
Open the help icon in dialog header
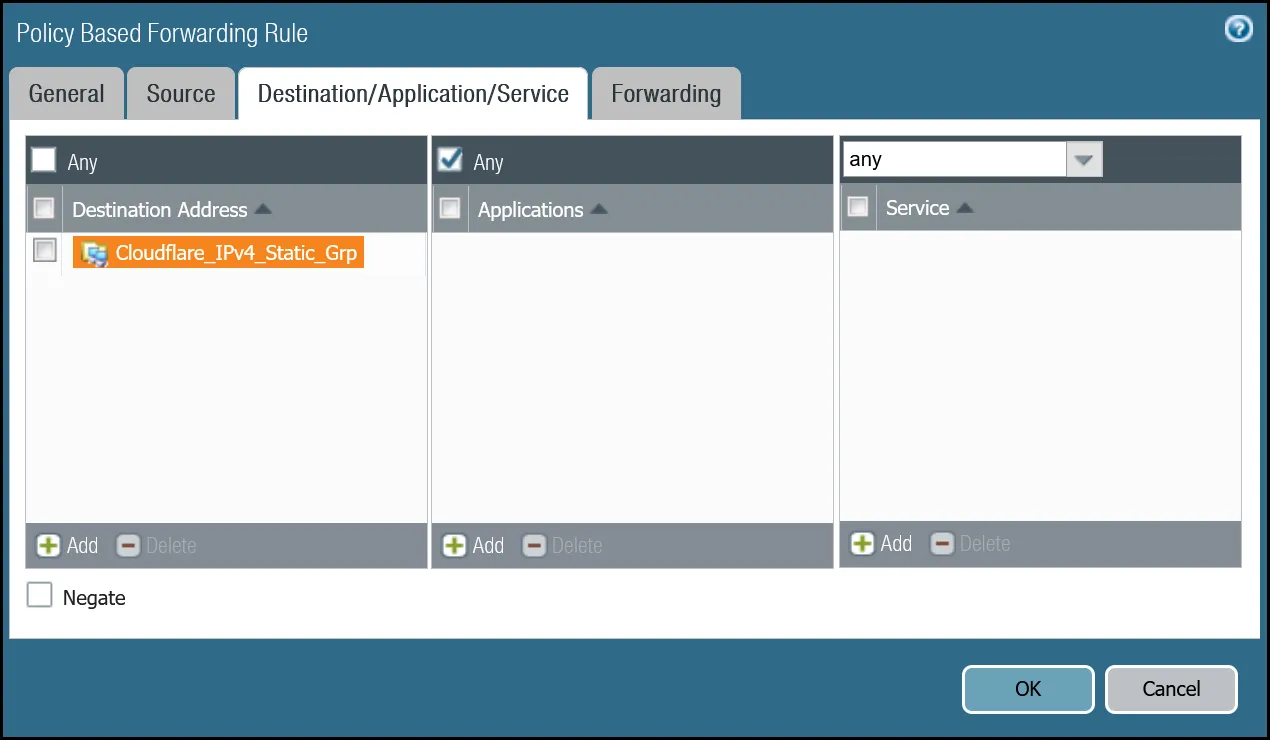(1238, 30)
